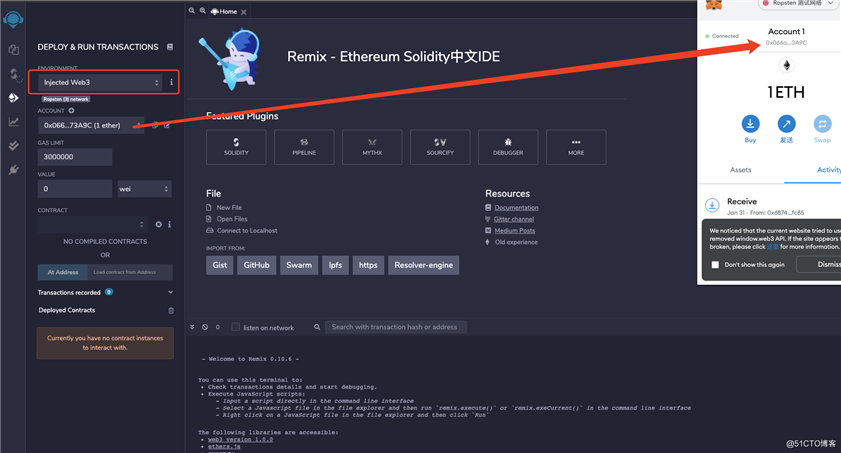Open the empty Contract selection dropdown

click(x=92, y=225)
